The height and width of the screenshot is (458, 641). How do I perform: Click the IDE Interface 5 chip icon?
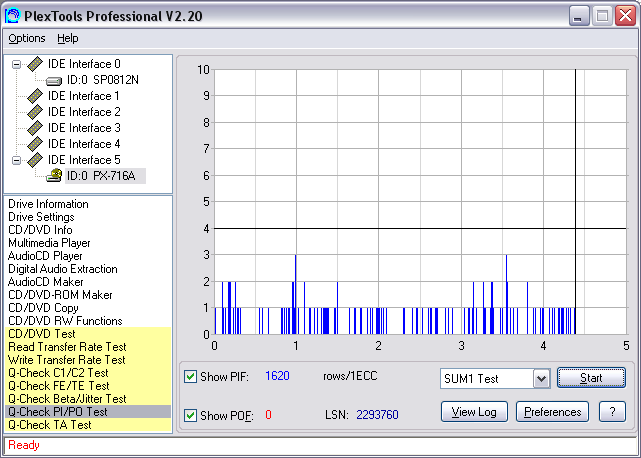tap(35, 160)
